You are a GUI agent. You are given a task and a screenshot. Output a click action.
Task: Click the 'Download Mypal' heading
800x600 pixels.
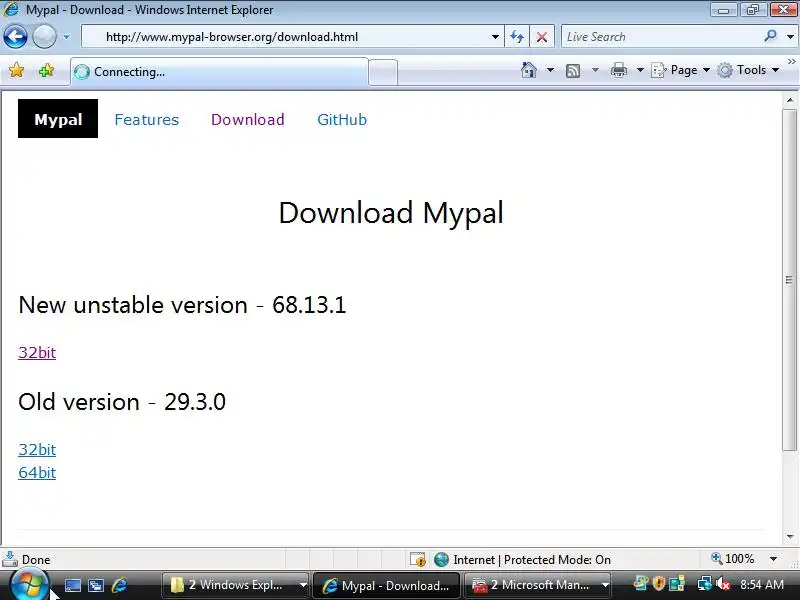[x=391, y=213]
